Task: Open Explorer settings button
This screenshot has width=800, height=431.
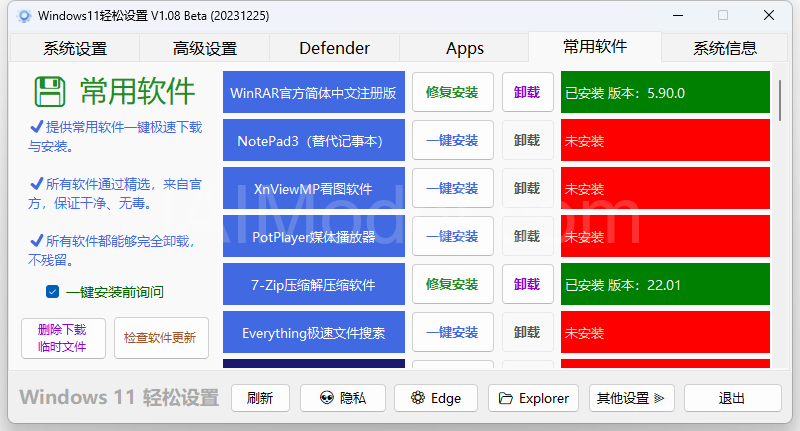Action: point(533,398)
